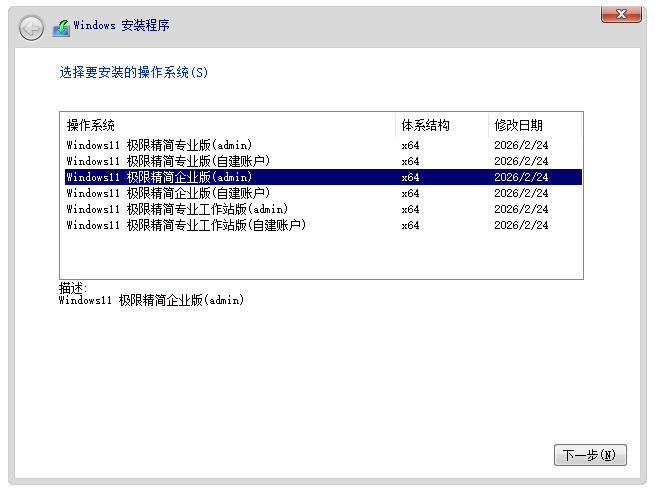Select highlighted Windows11 极限精简企业版(admin) row
The image size is (655, 494).
[x=159, y=177]
